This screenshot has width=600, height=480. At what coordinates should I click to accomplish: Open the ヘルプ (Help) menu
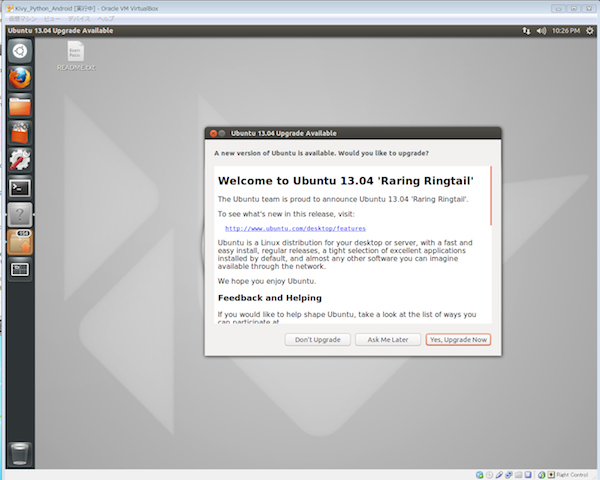(x=106, y=19)
